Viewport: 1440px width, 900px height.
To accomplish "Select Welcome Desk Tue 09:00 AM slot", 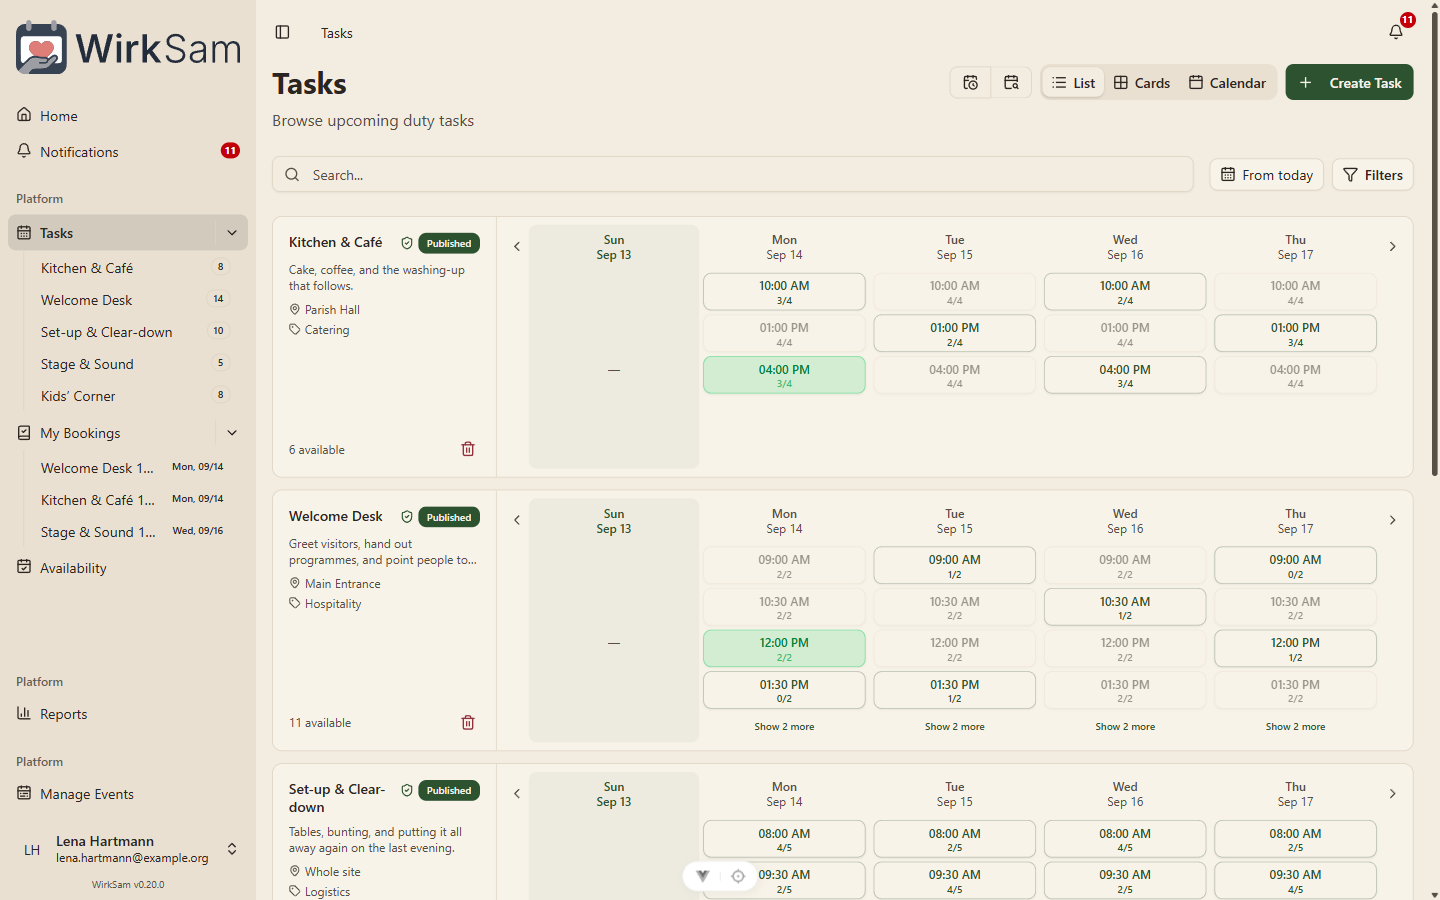I will click(955, 566).
